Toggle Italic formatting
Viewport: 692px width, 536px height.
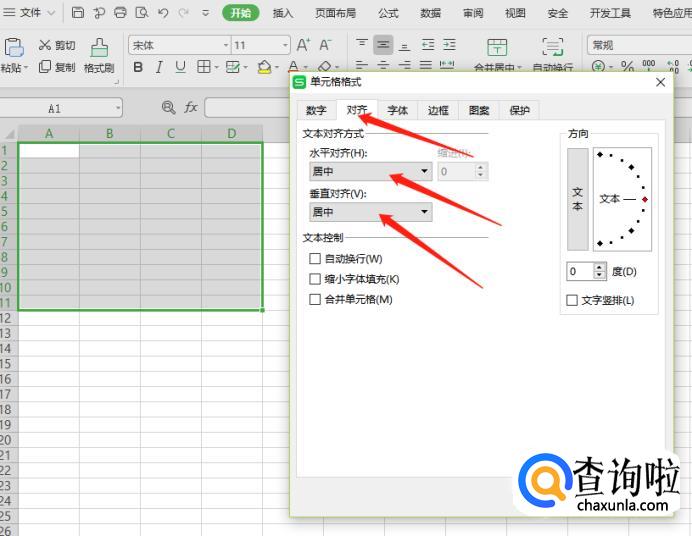[x=159, y=67]
